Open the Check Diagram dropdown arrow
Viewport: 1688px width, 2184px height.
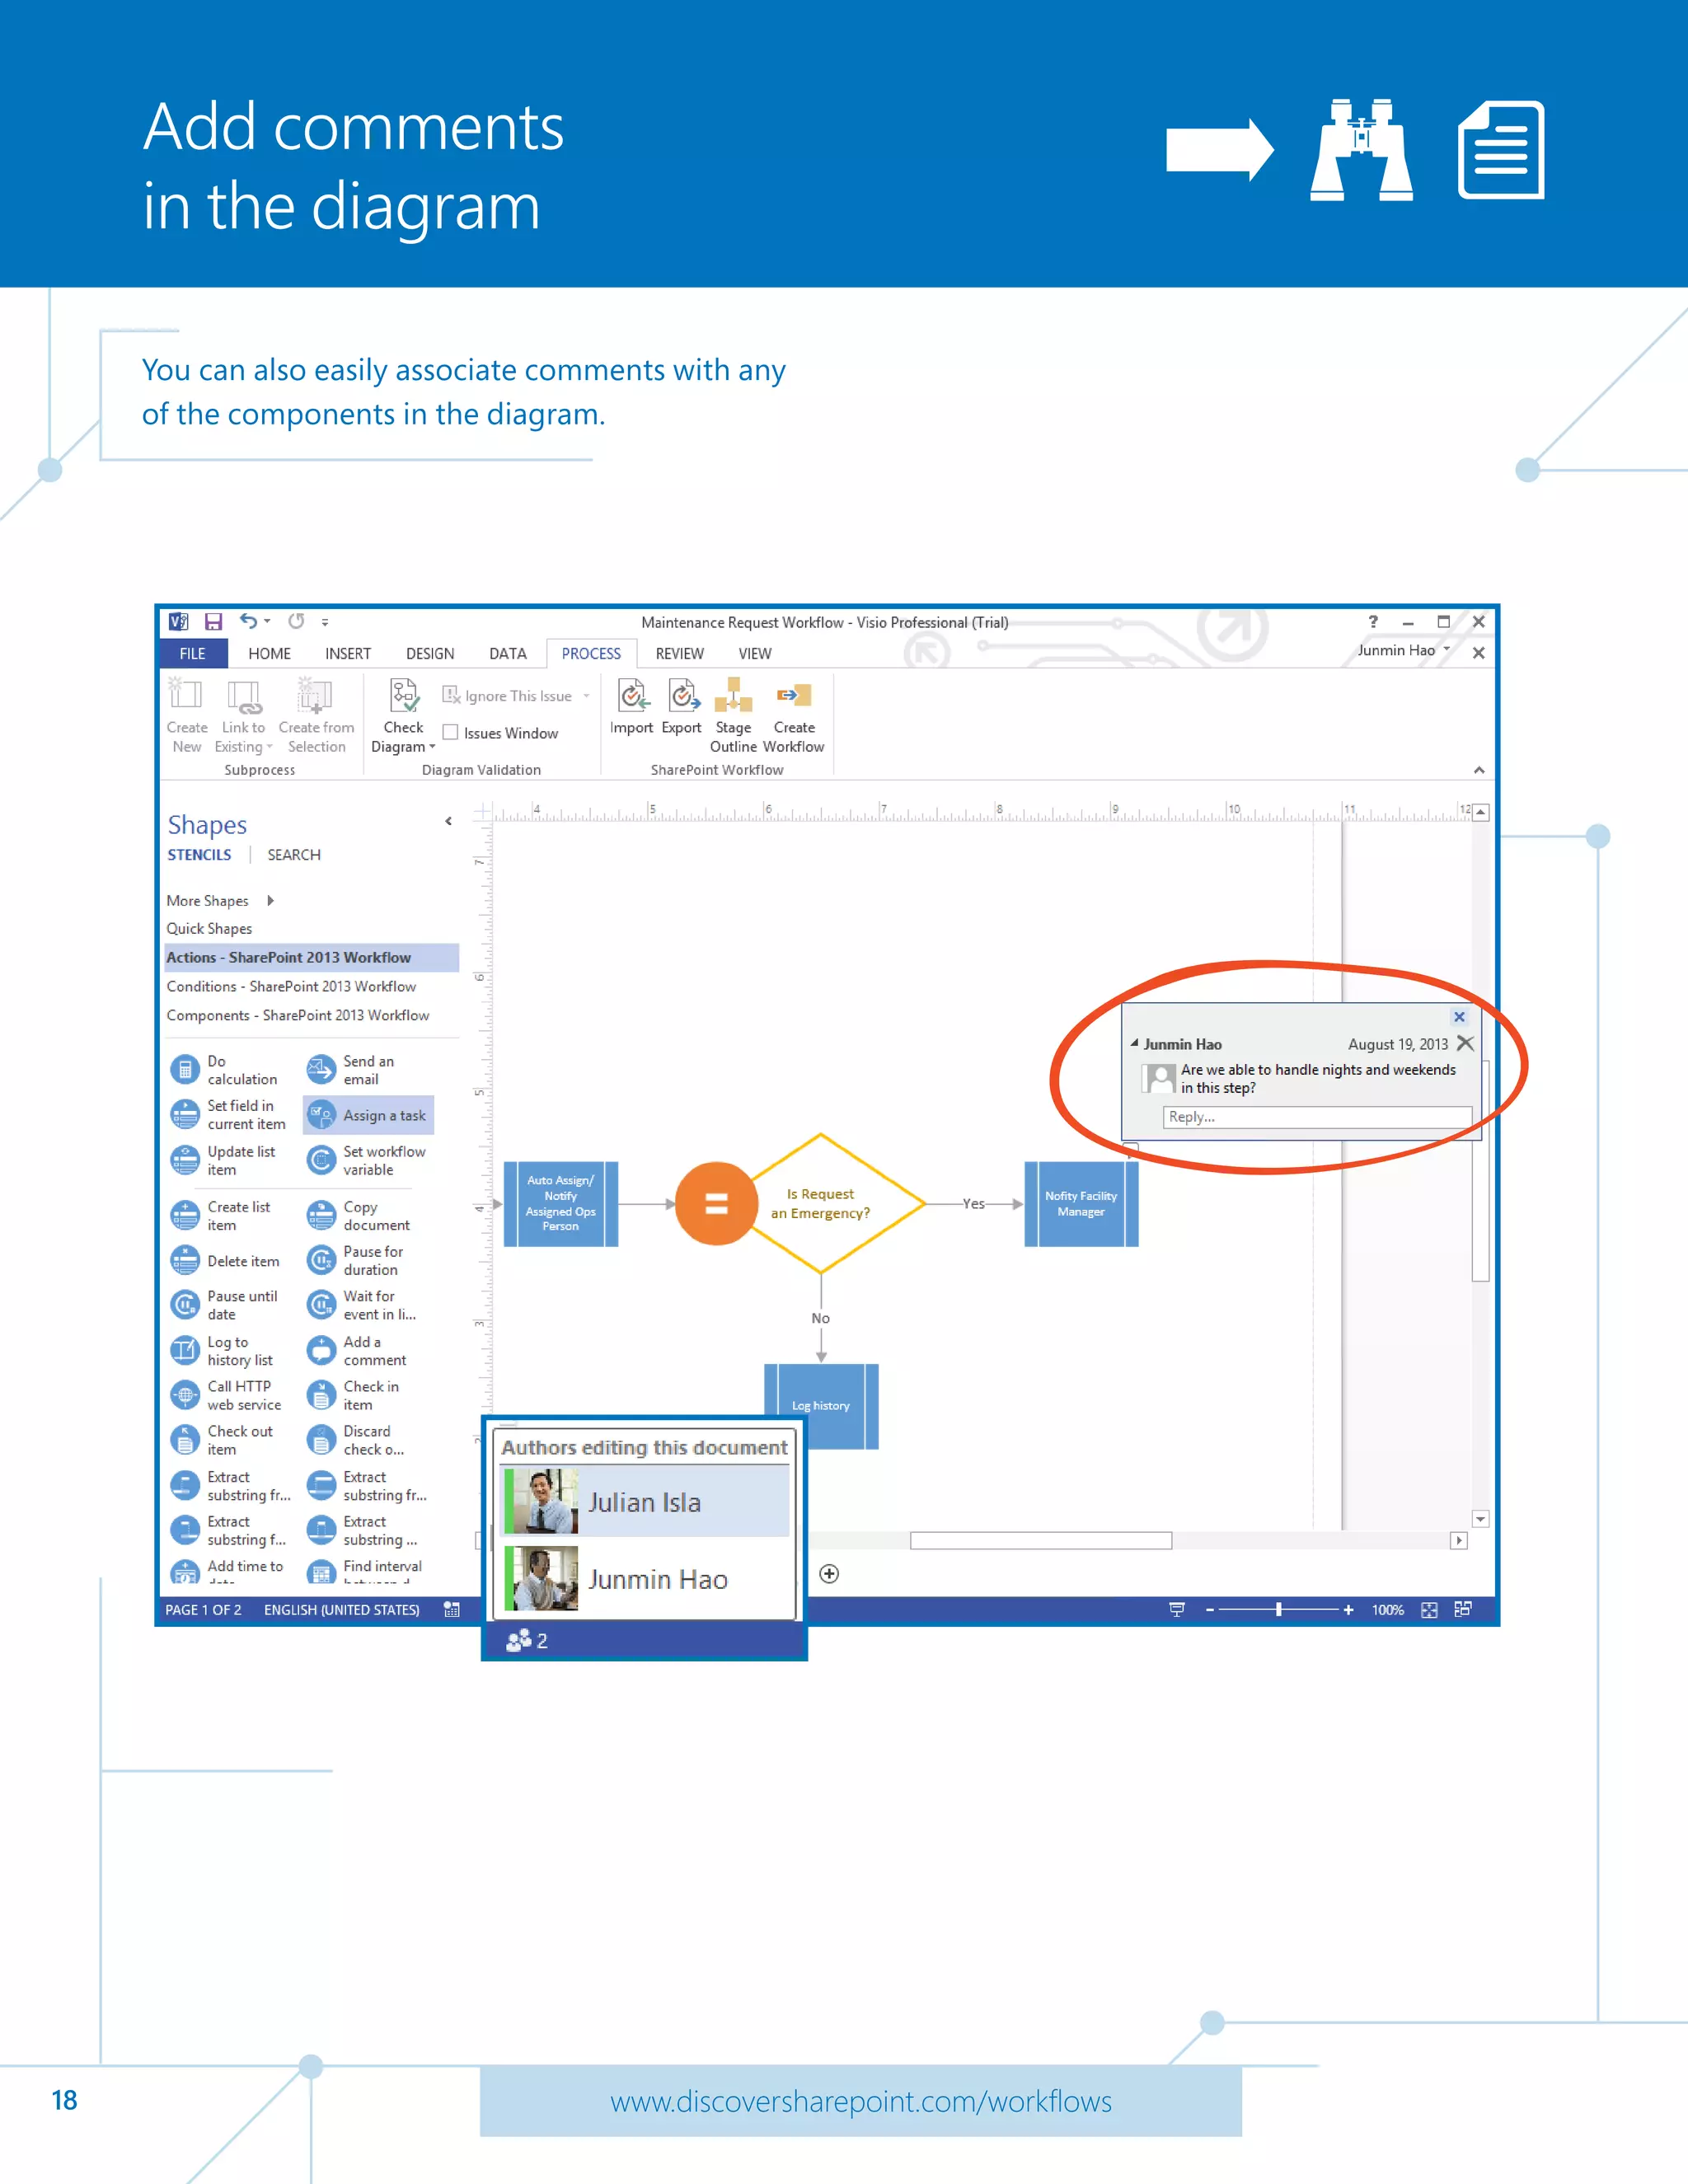(x=432, y=747)
